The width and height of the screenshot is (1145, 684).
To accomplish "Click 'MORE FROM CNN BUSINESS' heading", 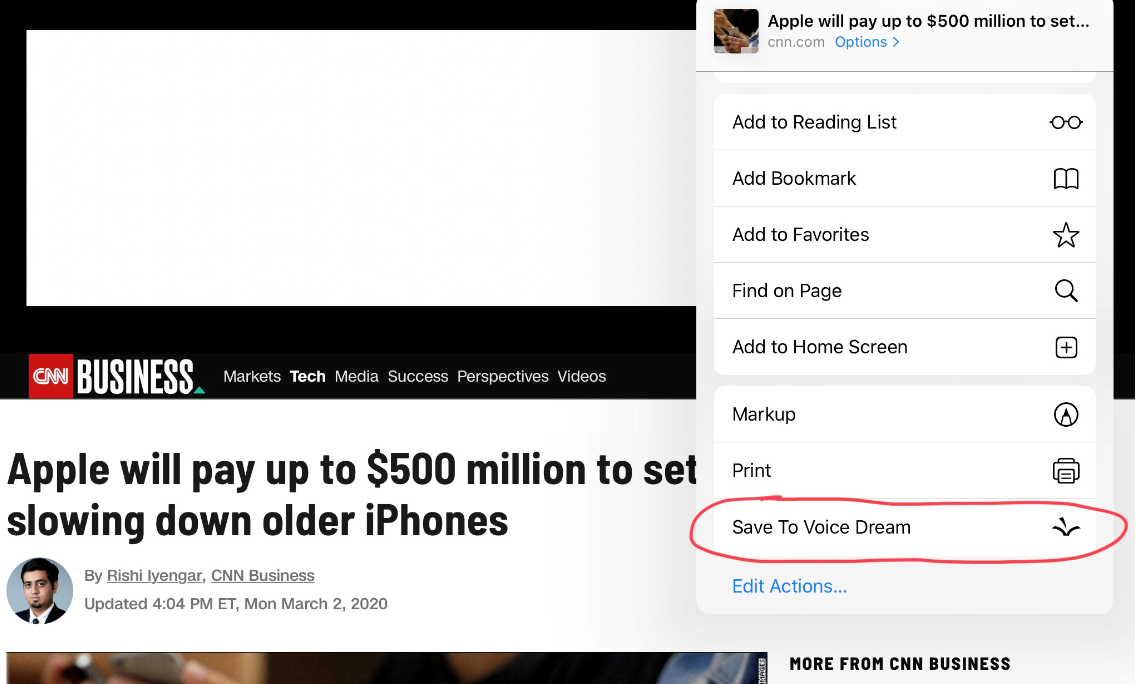I will [900, 664].
